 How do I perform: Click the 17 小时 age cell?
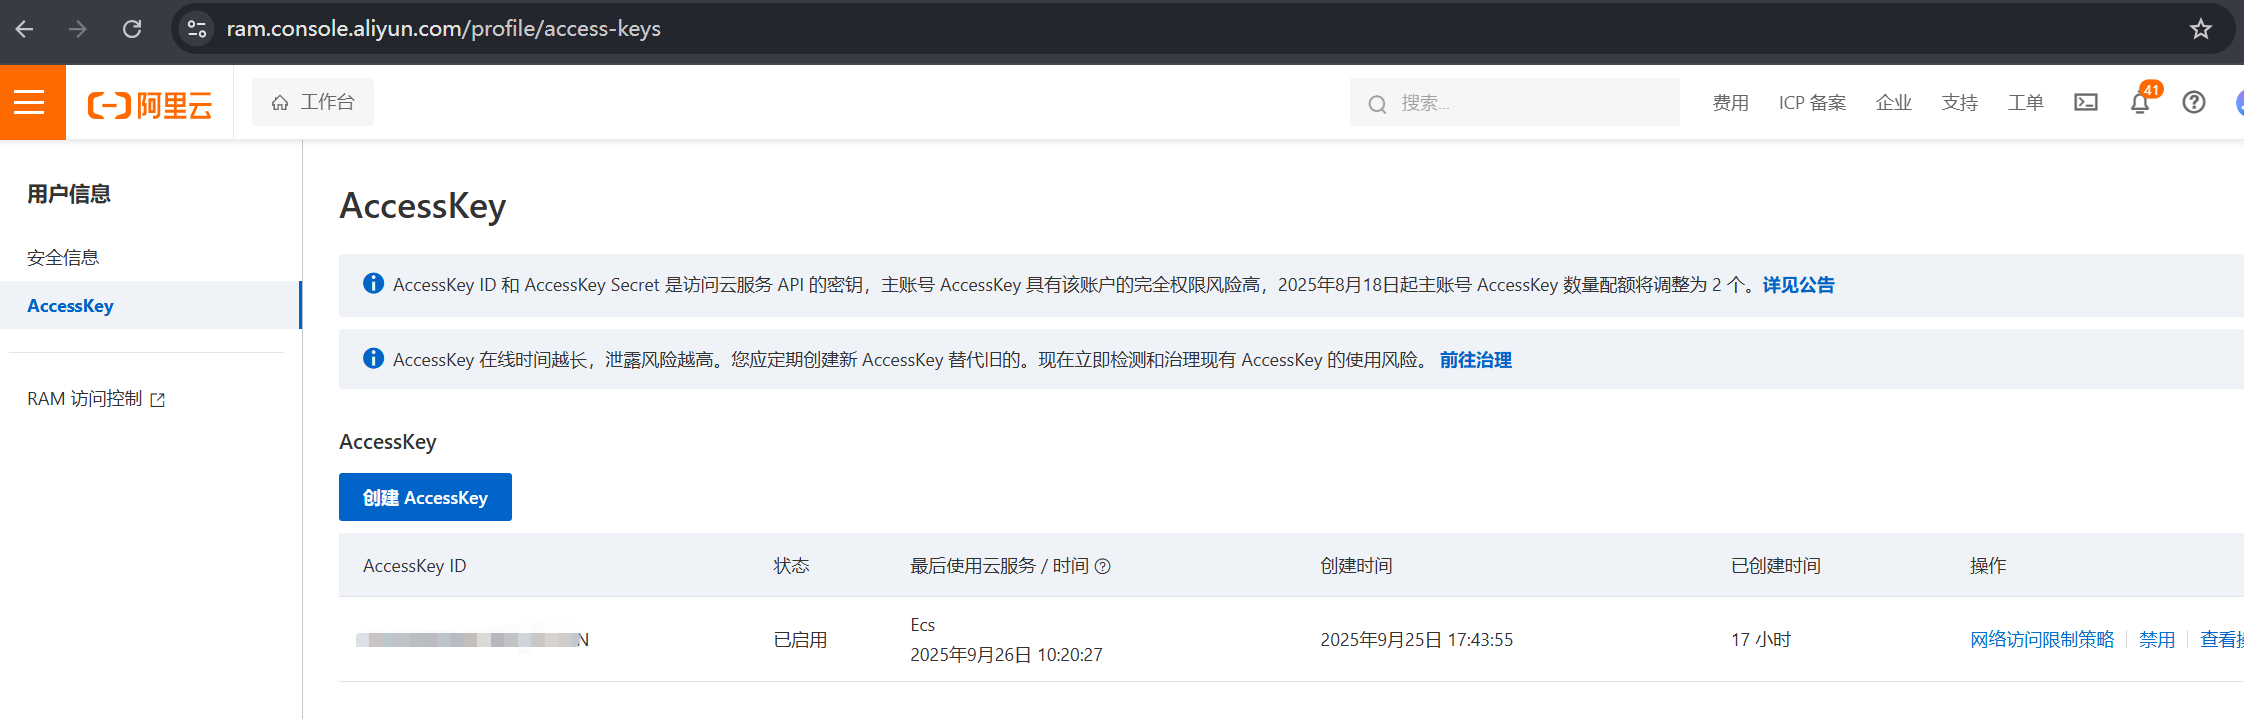coord(1761,640)
